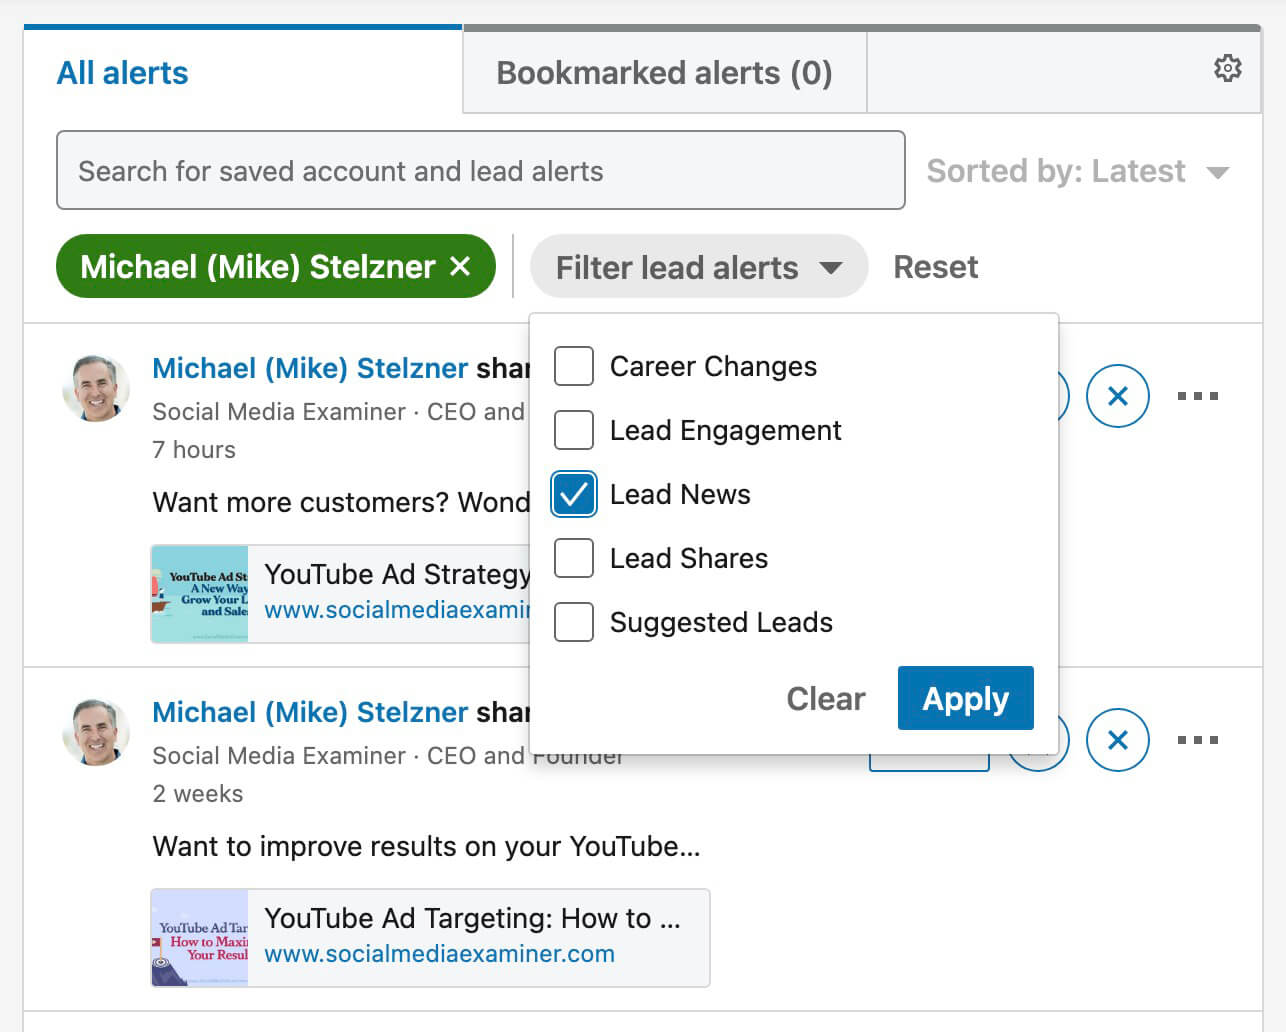The height and width of the screenshot is (1032, 1286).
Task: Click Mike Stelzner's avatar in first alert
Action: click(96, 388)
